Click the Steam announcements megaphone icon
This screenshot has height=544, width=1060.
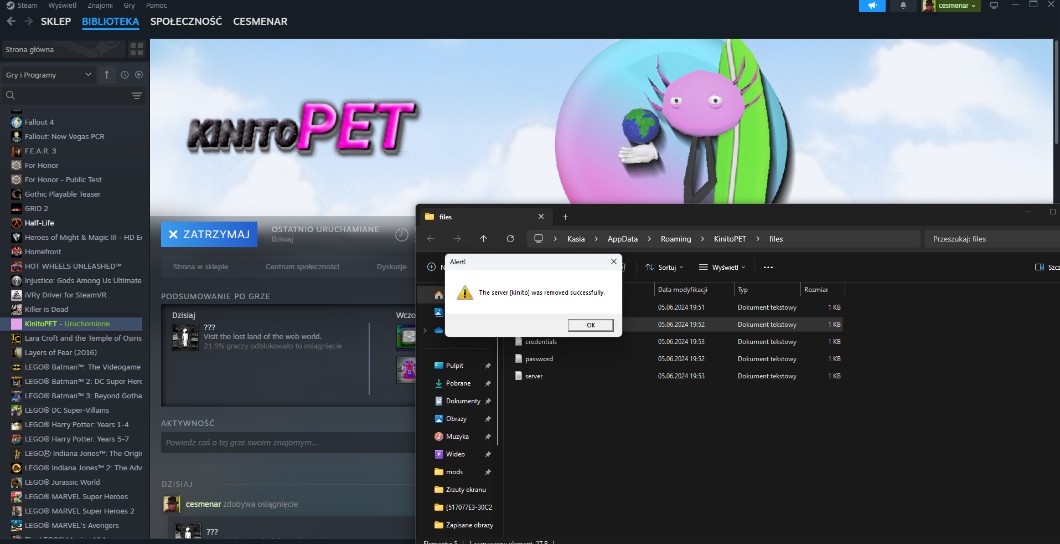click(872, 6)
